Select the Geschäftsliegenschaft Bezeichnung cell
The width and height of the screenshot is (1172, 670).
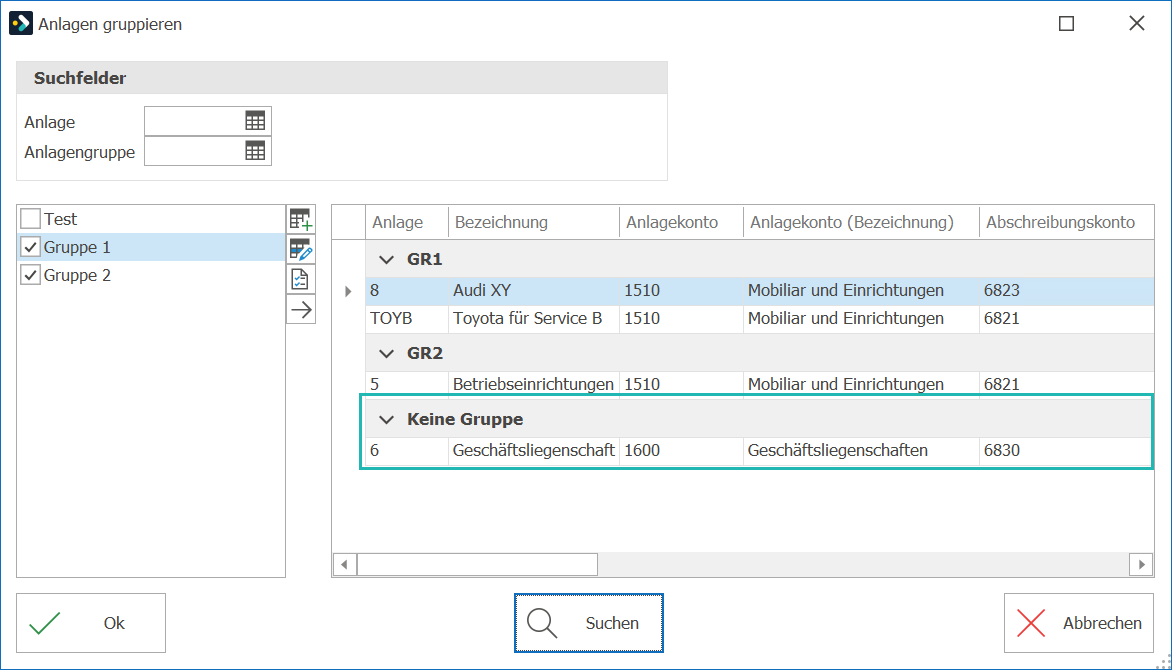point(534,450)
